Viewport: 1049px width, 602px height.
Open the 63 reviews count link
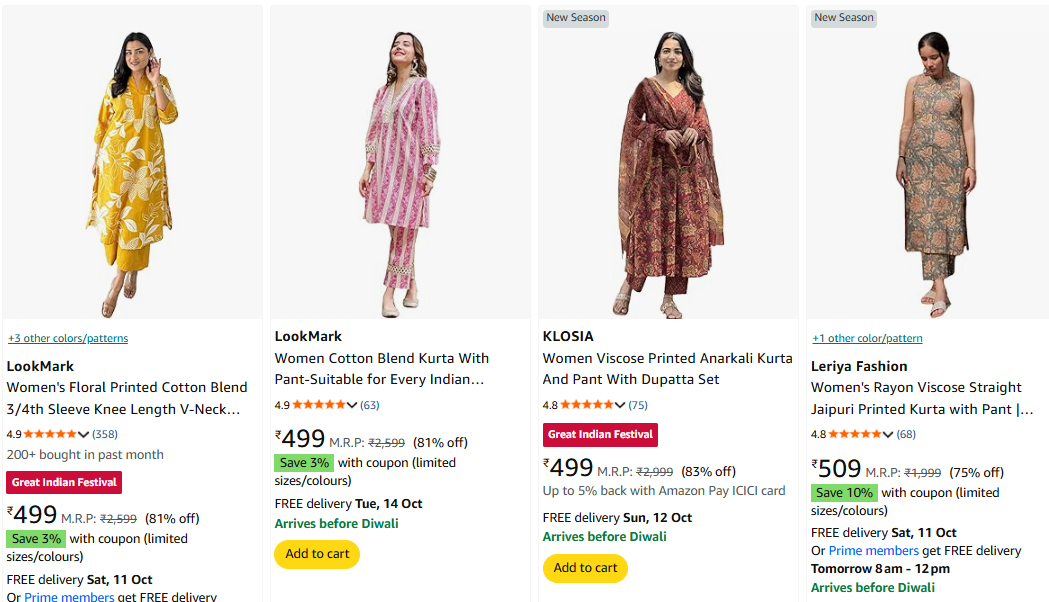point(370,405)
